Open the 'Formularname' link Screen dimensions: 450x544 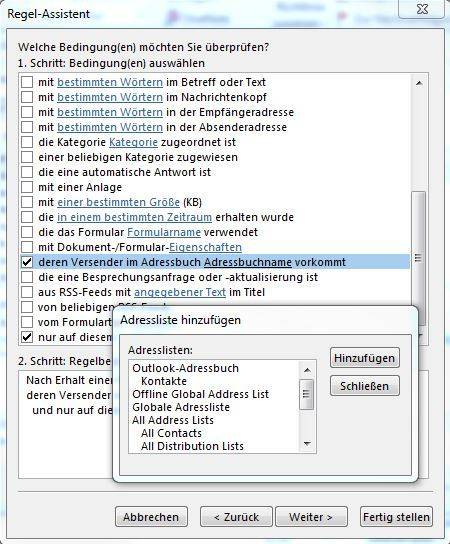click(164, 232)
